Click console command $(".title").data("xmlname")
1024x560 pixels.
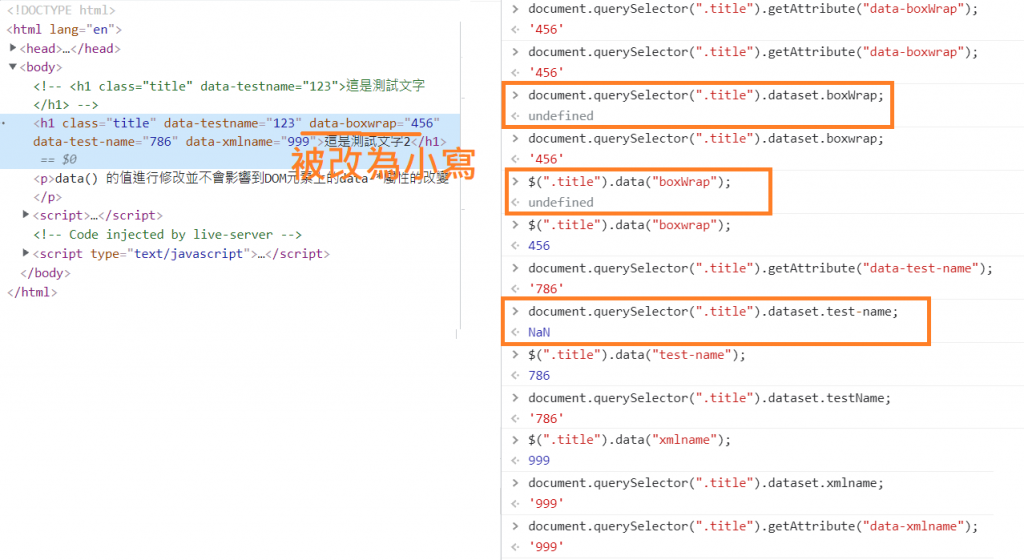pos(630,439)
